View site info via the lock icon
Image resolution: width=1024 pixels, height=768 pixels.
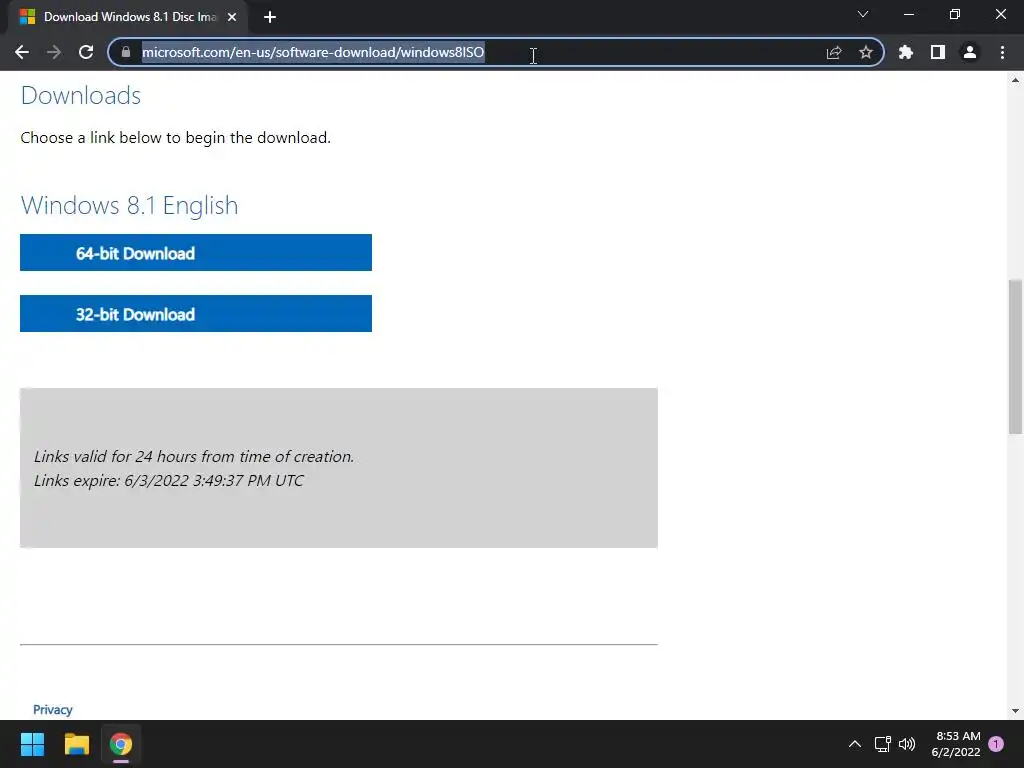click(x=126, y=52)
